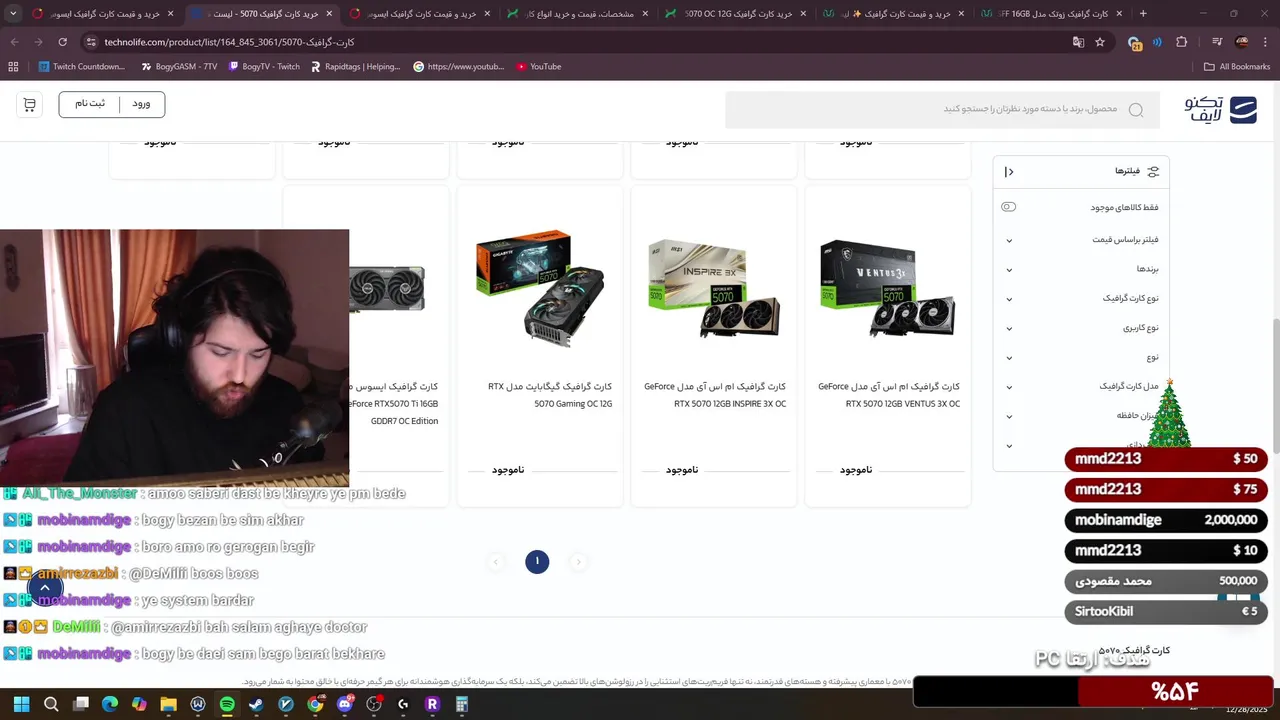Open the site information icon in the address bar
Screen dimensions: 1280x720
pyautogui.click(x=91, y=42)
